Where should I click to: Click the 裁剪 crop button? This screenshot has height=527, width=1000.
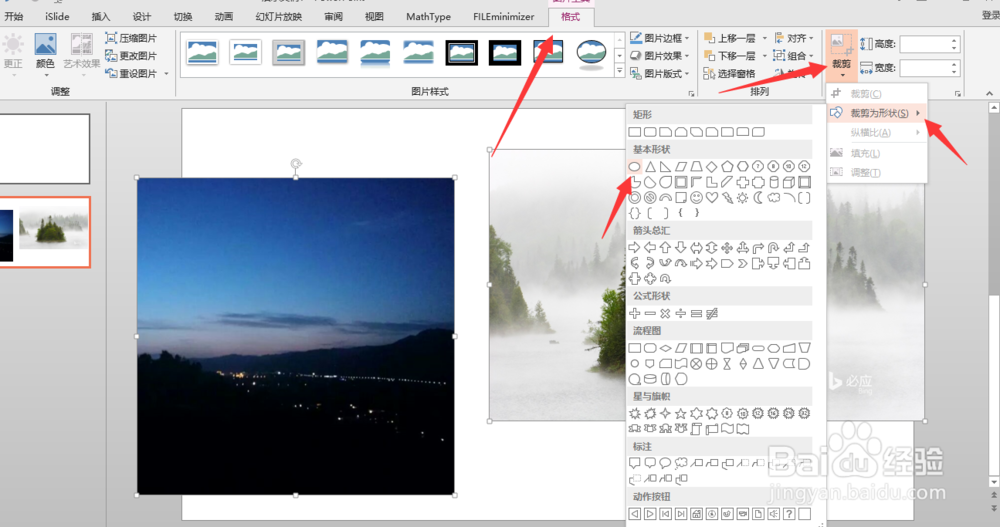[x=841, y=54]
